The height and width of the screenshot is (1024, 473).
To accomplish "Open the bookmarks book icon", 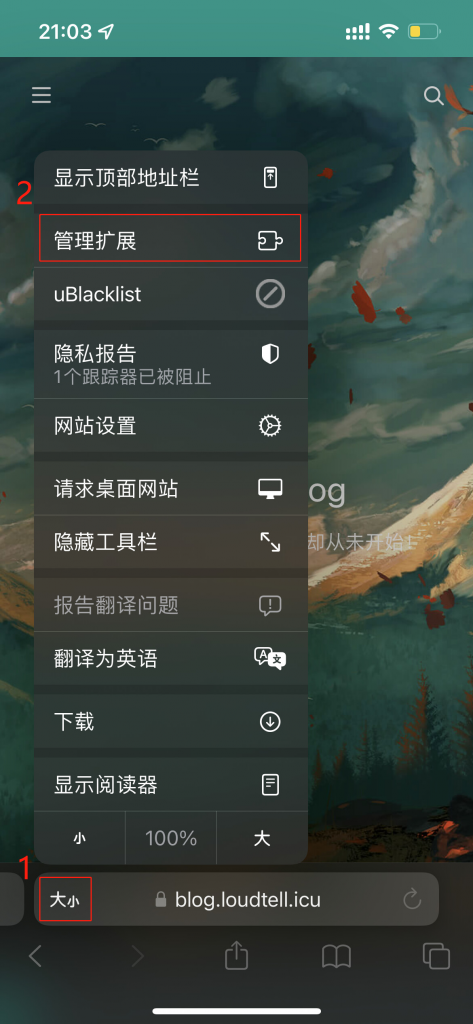I will click(336, 957).
